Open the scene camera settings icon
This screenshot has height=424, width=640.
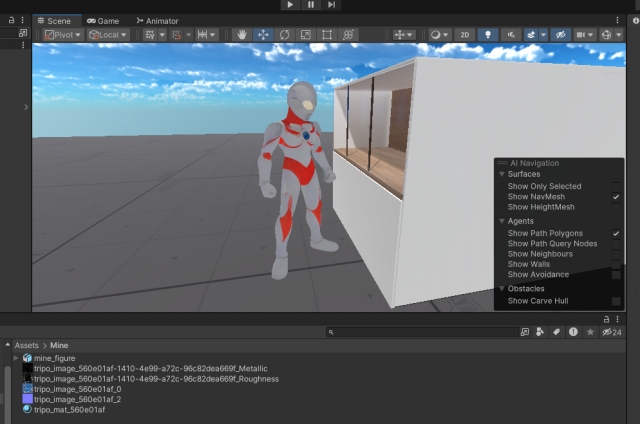(x=580, y=35)
